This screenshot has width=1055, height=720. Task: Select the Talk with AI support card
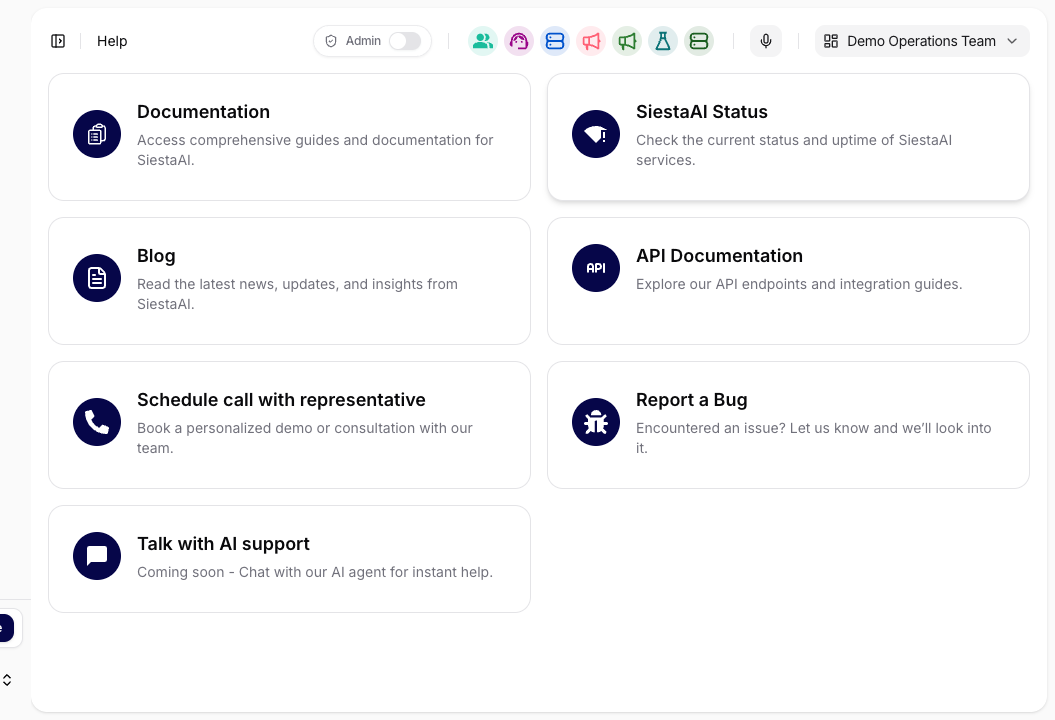coord(289,559)
